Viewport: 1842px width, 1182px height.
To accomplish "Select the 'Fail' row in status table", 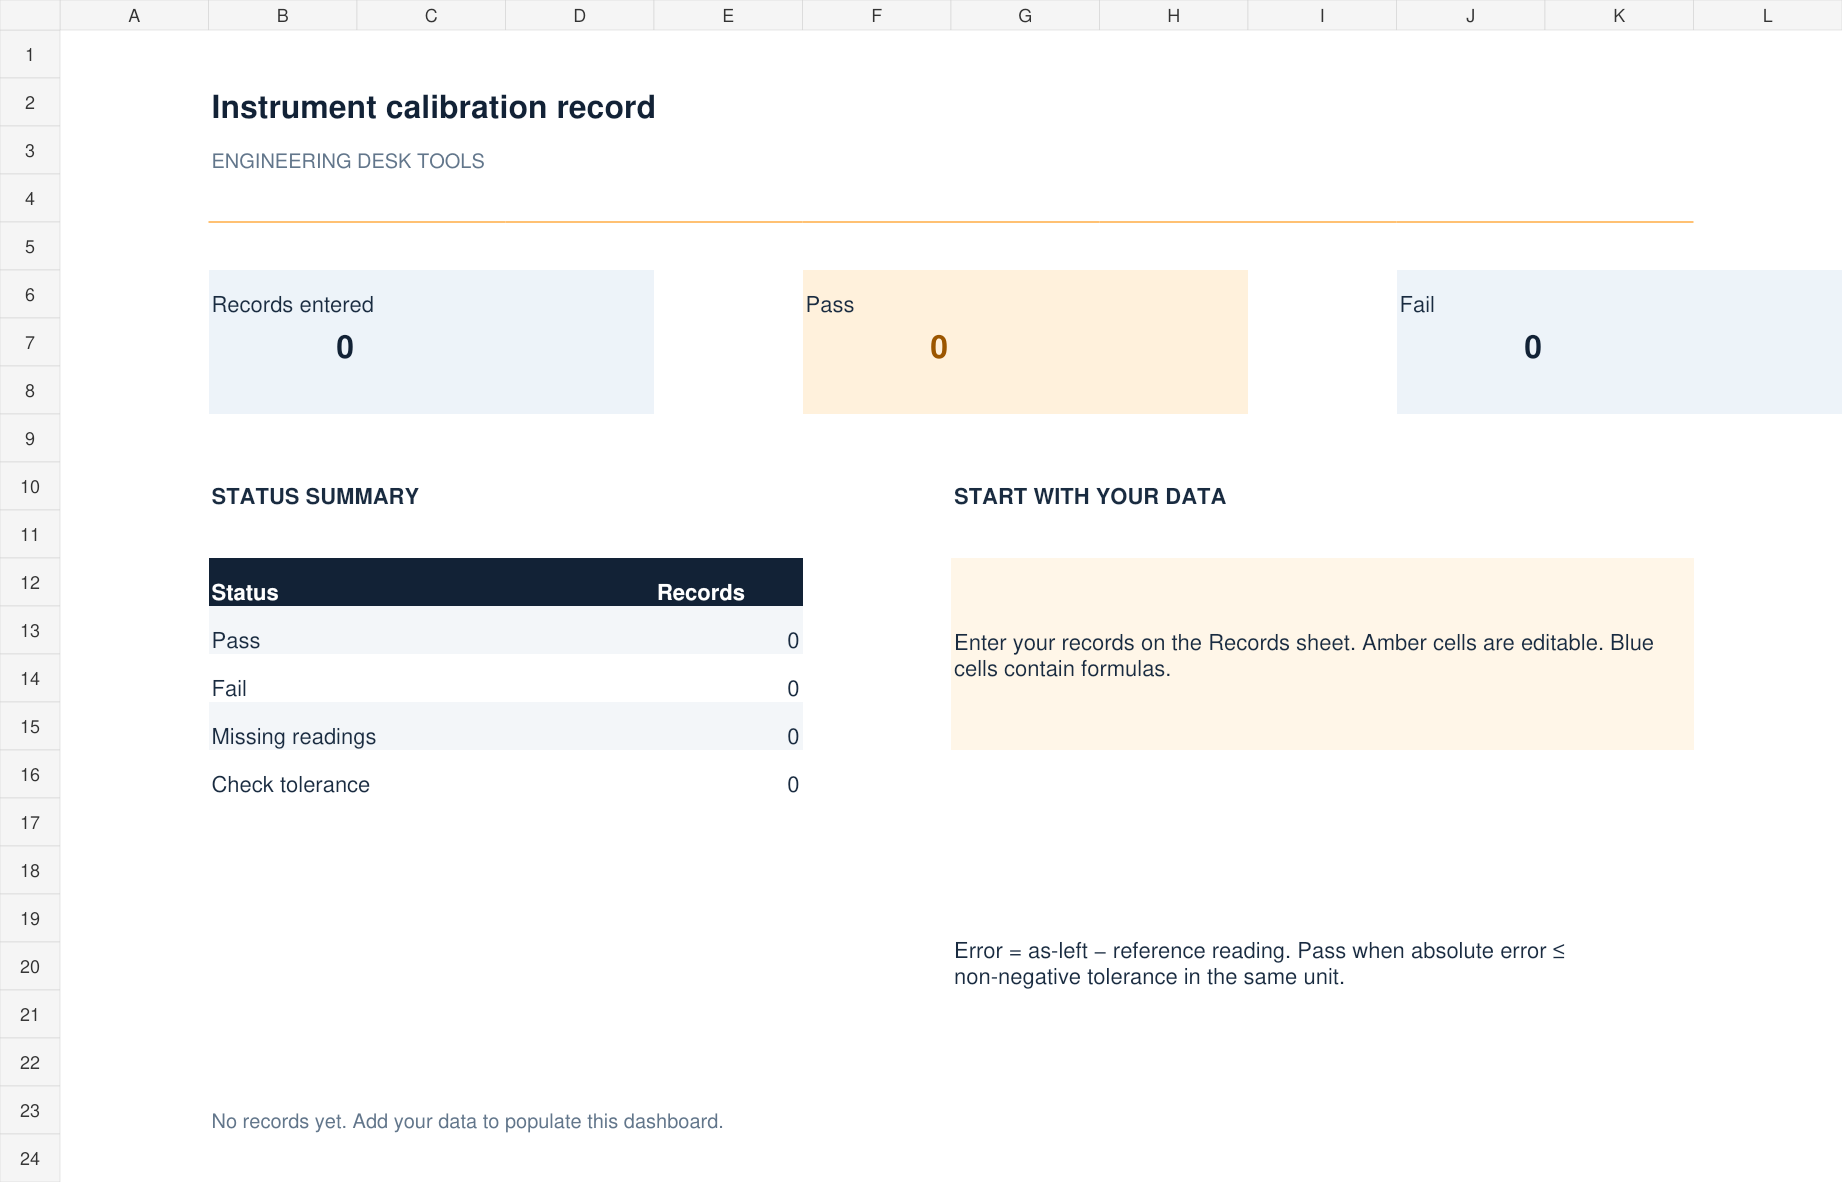I will click(x=506, y=679).
